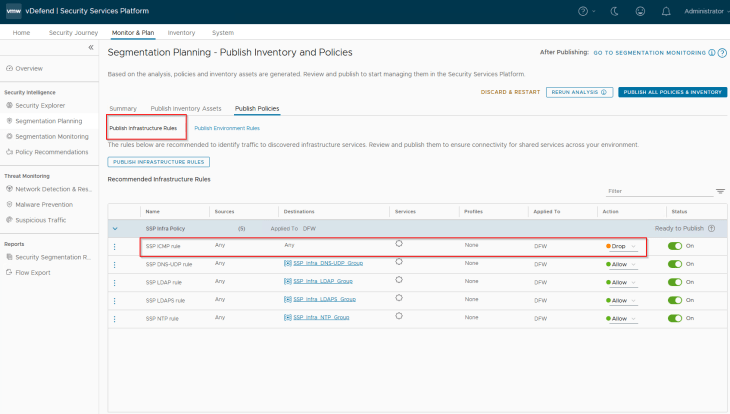730x414 pixels.
Task: Open the Allow action dropdown for SSP LDAP rule
Action: point(621,282)
